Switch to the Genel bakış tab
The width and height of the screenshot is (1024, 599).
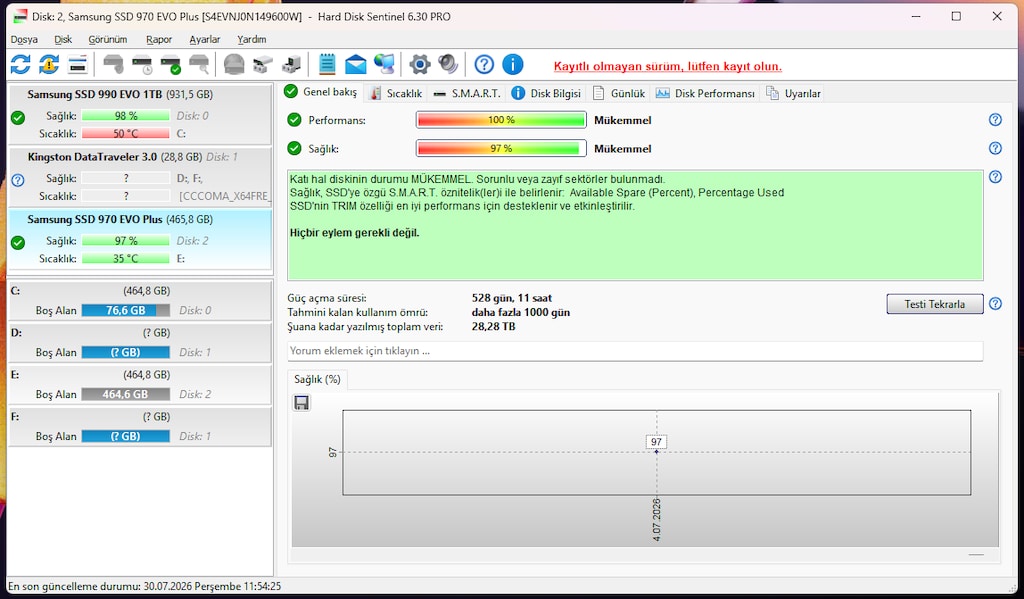point(321,92)
